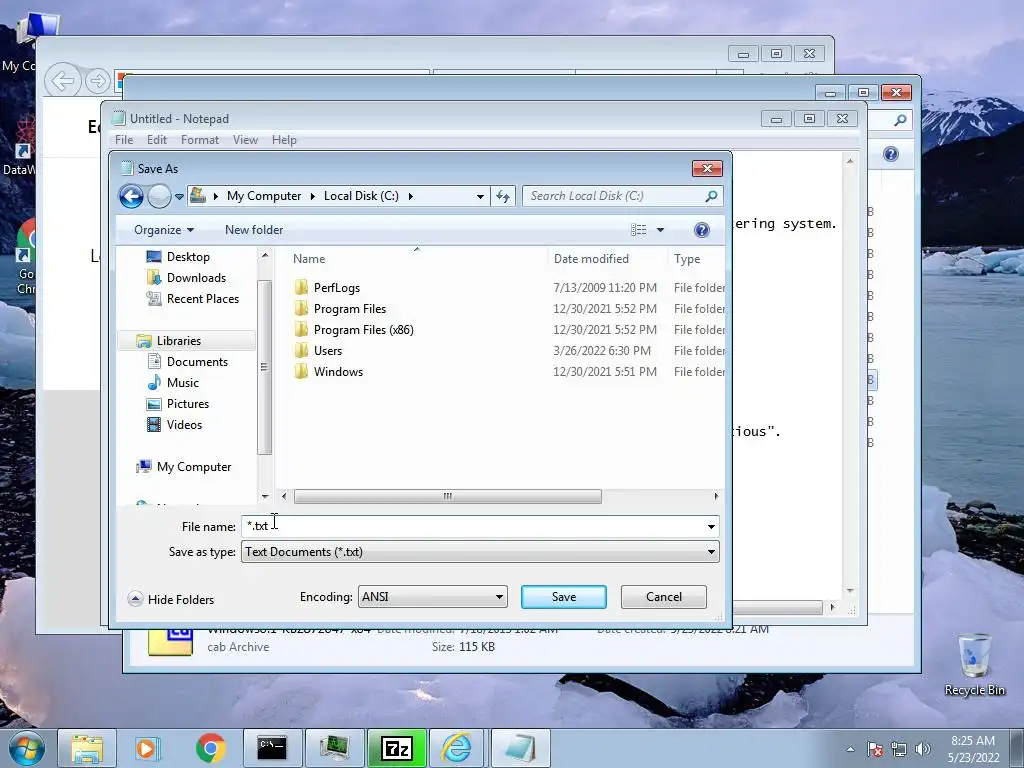
Task: Click the volume speaker tray icon
Action: (922, 749)
